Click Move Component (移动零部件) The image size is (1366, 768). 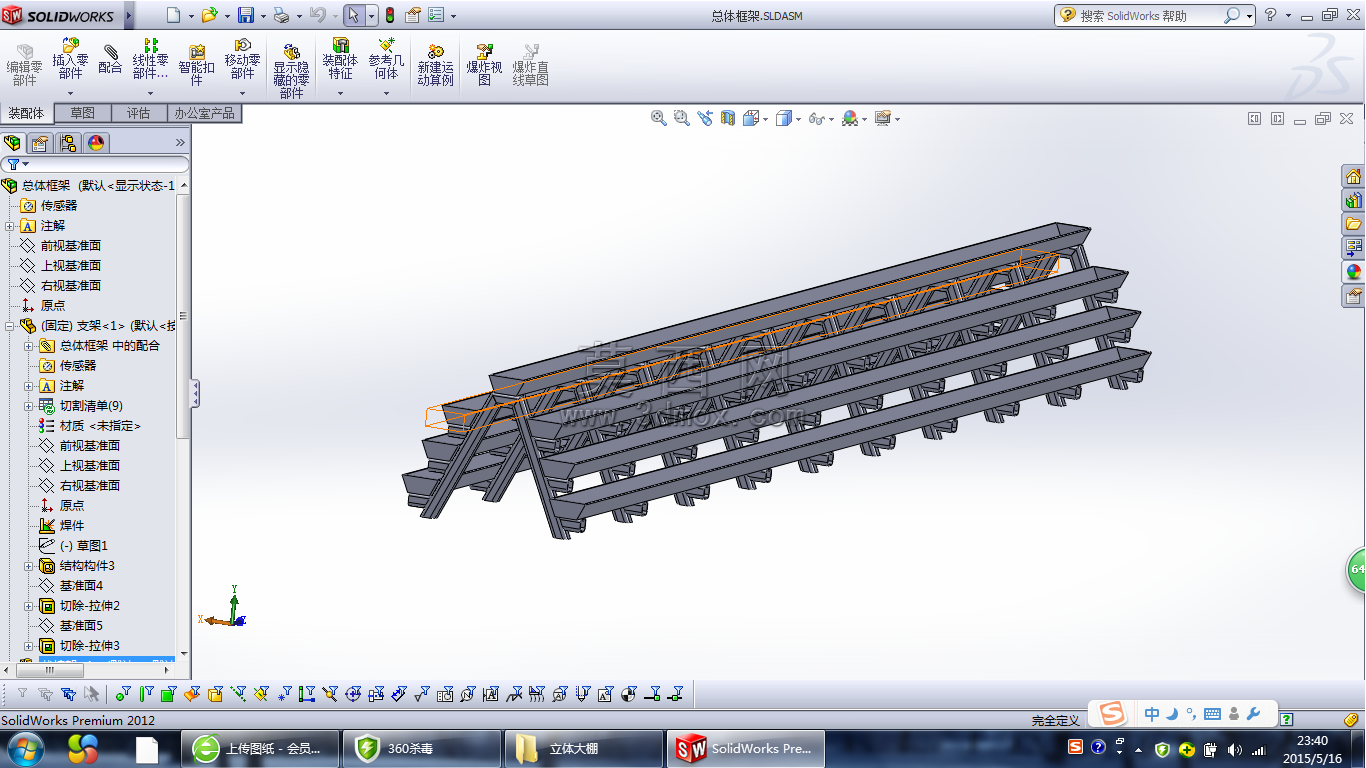(x=243, y=60)
